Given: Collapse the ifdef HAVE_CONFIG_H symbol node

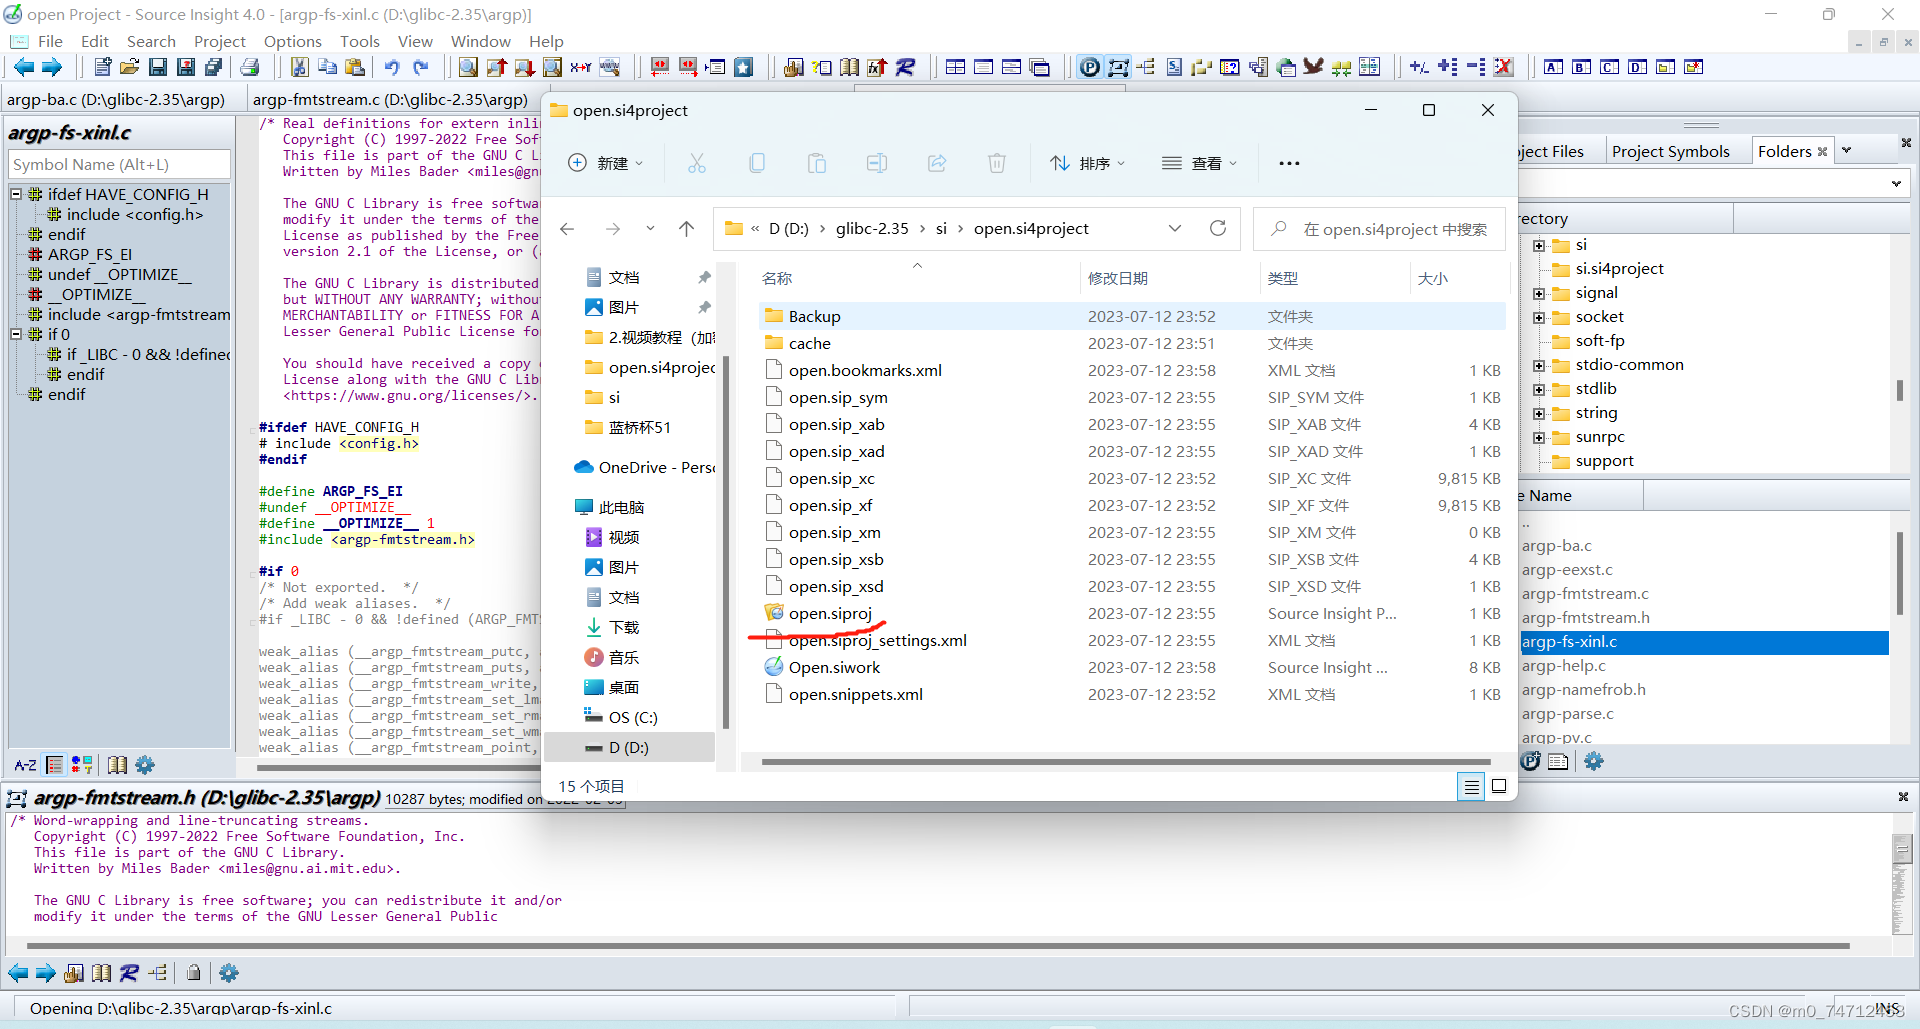Looking at the screenshot, I should pyautogui.click(x=16, y=194).
